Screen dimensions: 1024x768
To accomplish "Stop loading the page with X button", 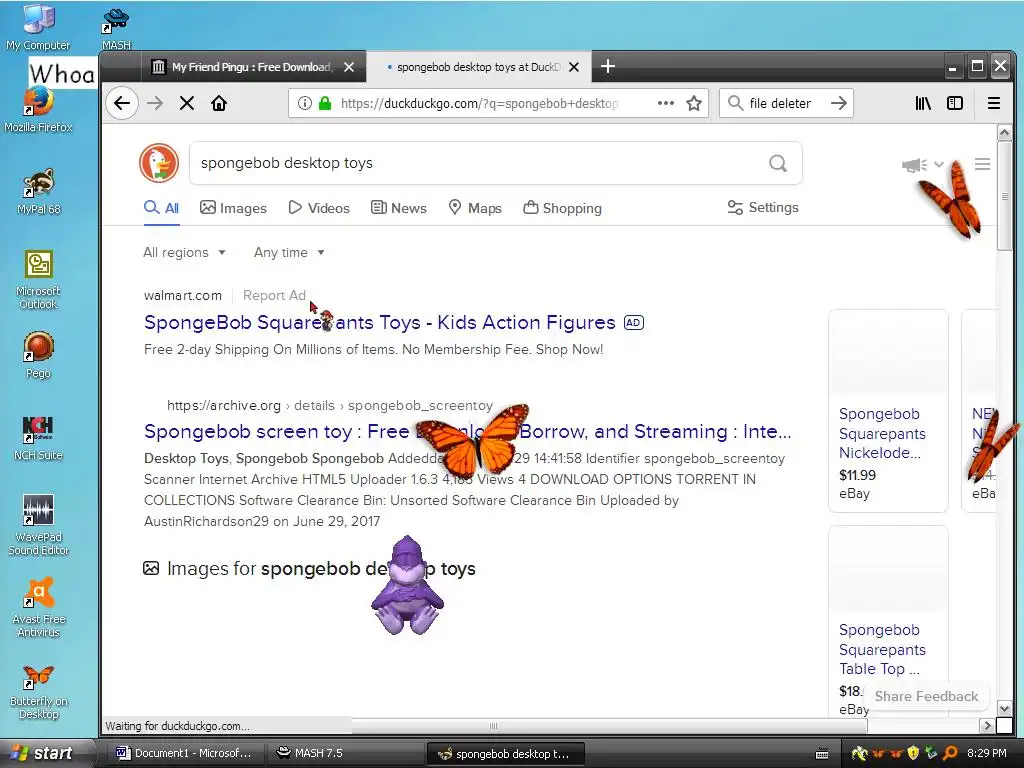I will [187, 103].
